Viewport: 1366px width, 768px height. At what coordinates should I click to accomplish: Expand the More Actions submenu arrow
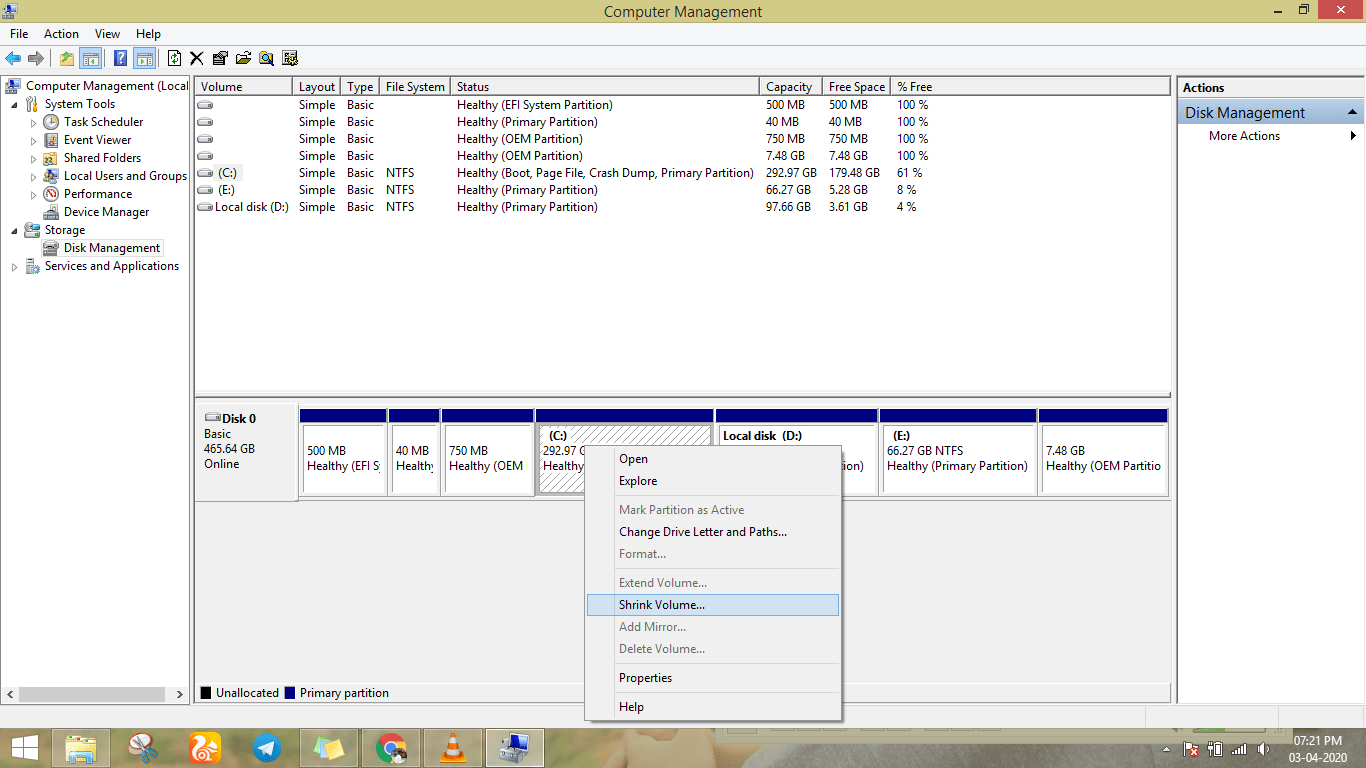(x=1354, y=136)
